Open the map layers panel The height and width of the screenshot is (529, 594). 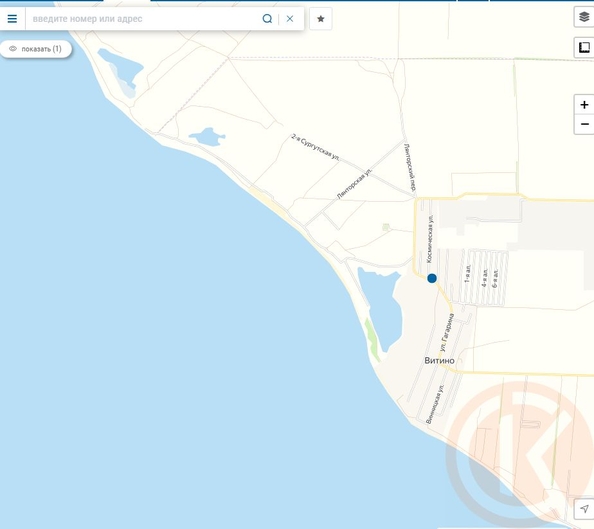584,17
